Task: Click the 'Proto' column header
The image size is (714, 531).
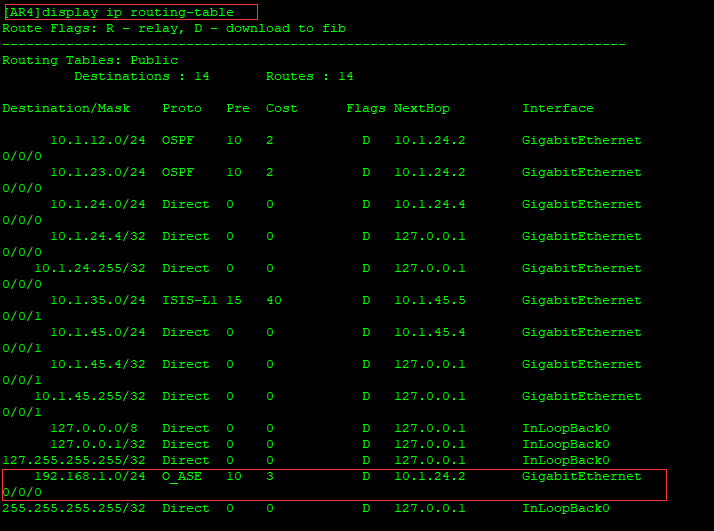Action: pyautogui.click(x=182, y=108)
